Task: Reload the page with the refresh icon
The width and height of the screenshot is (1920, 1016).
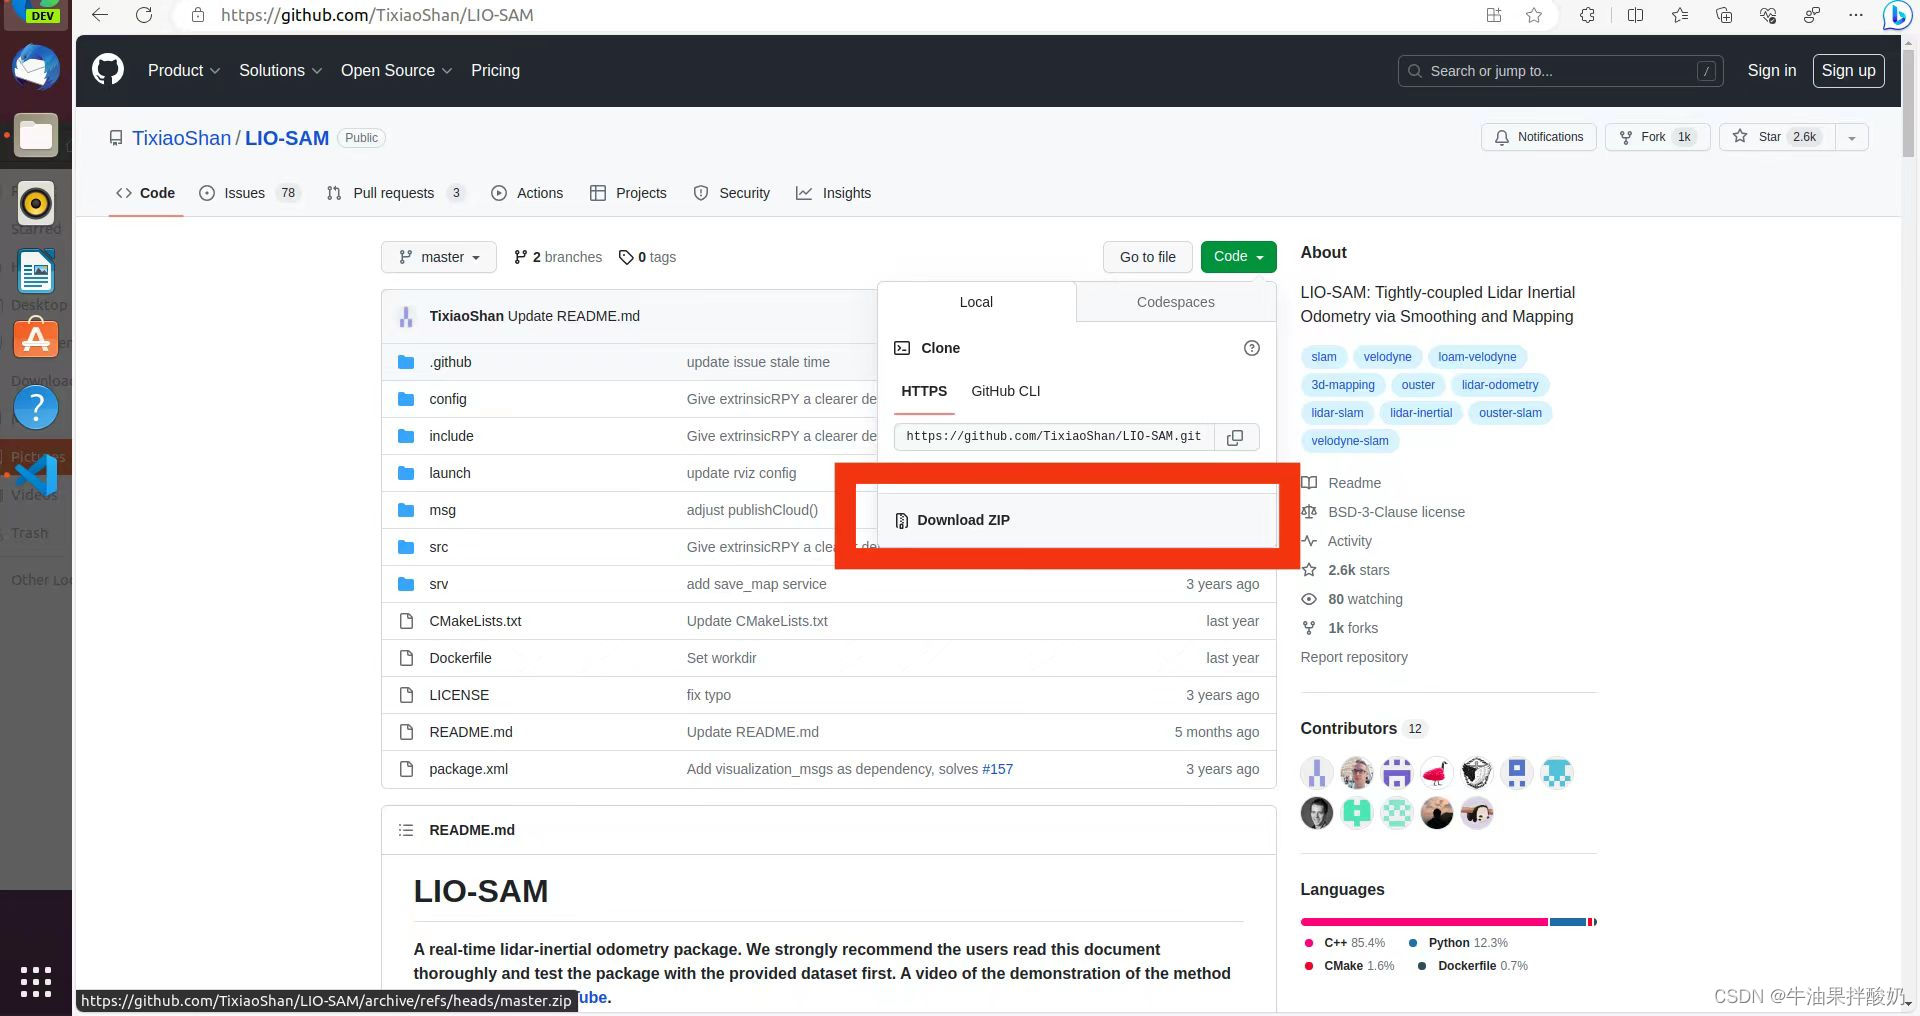Action: [x=144, y=15]
